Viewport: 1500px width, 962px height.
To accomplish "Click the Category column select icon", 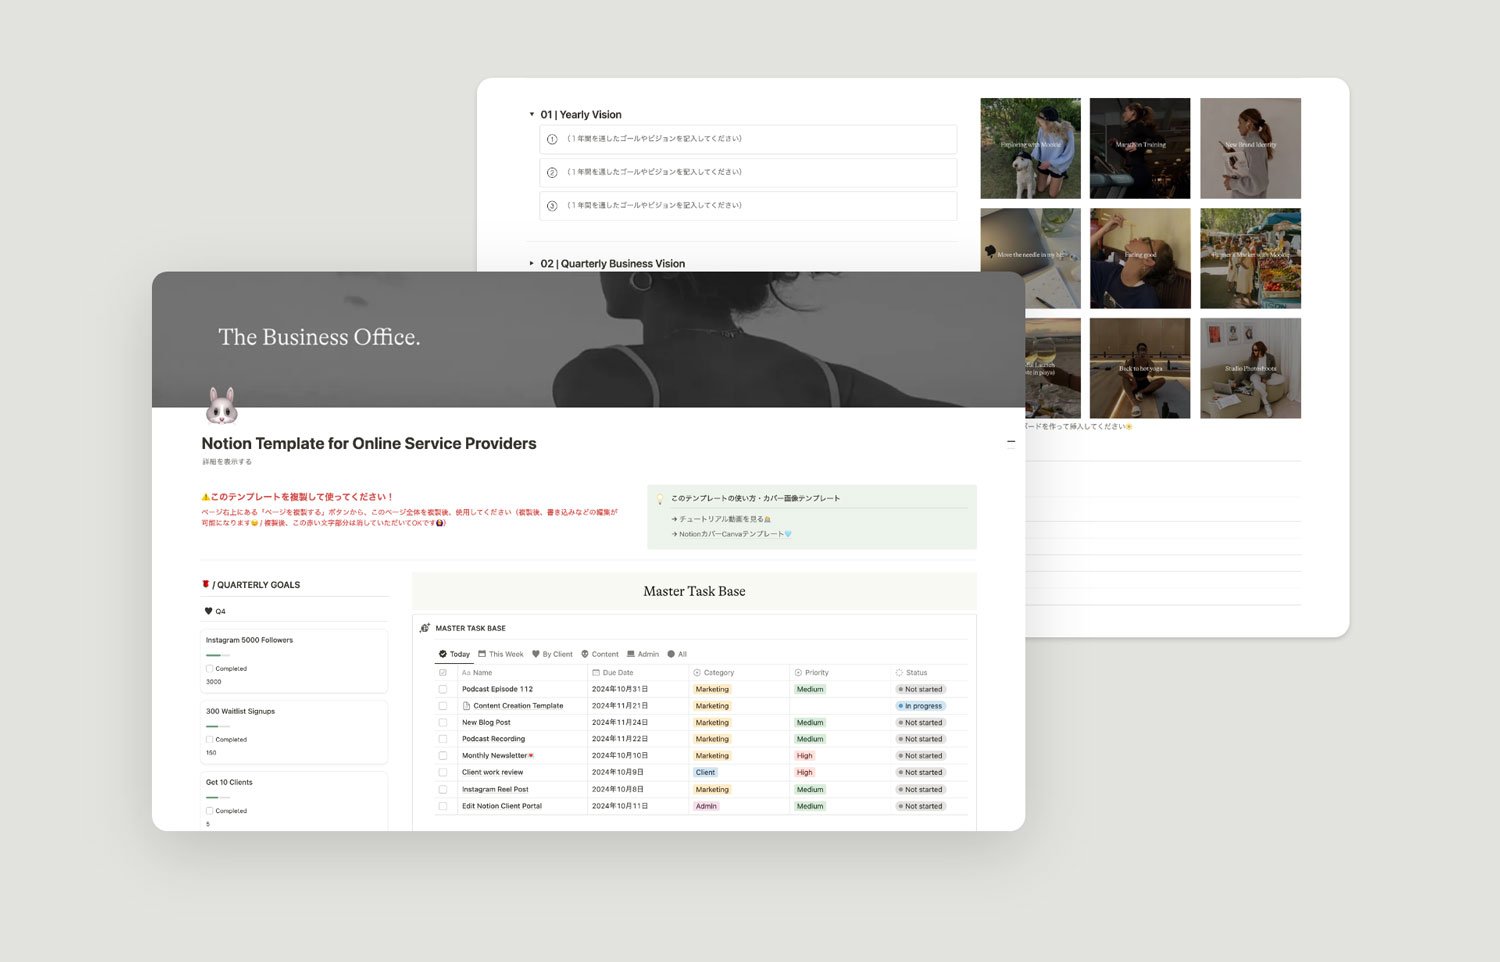I will coord(697,673).
